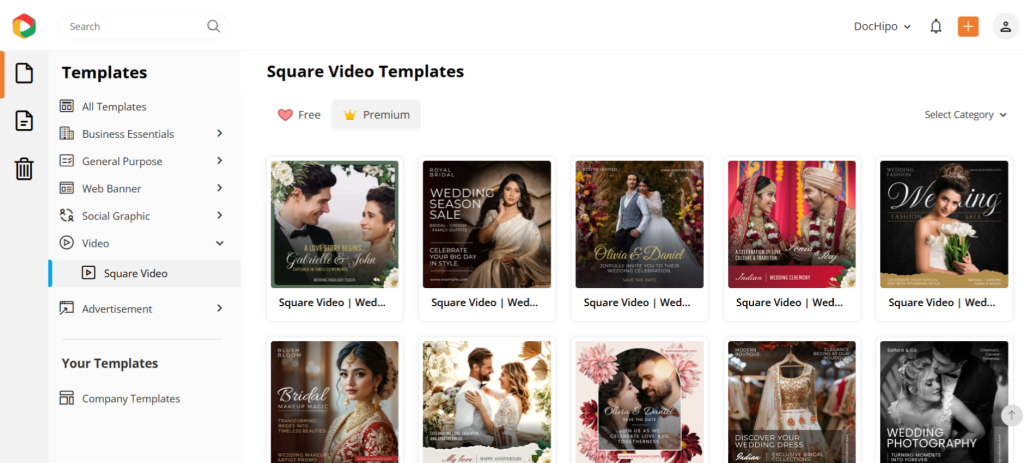Image resolution: width=1024 pixels, height=463 pixels.
Task: Expand the General Purpose chevron
Action: coord(219,161)
